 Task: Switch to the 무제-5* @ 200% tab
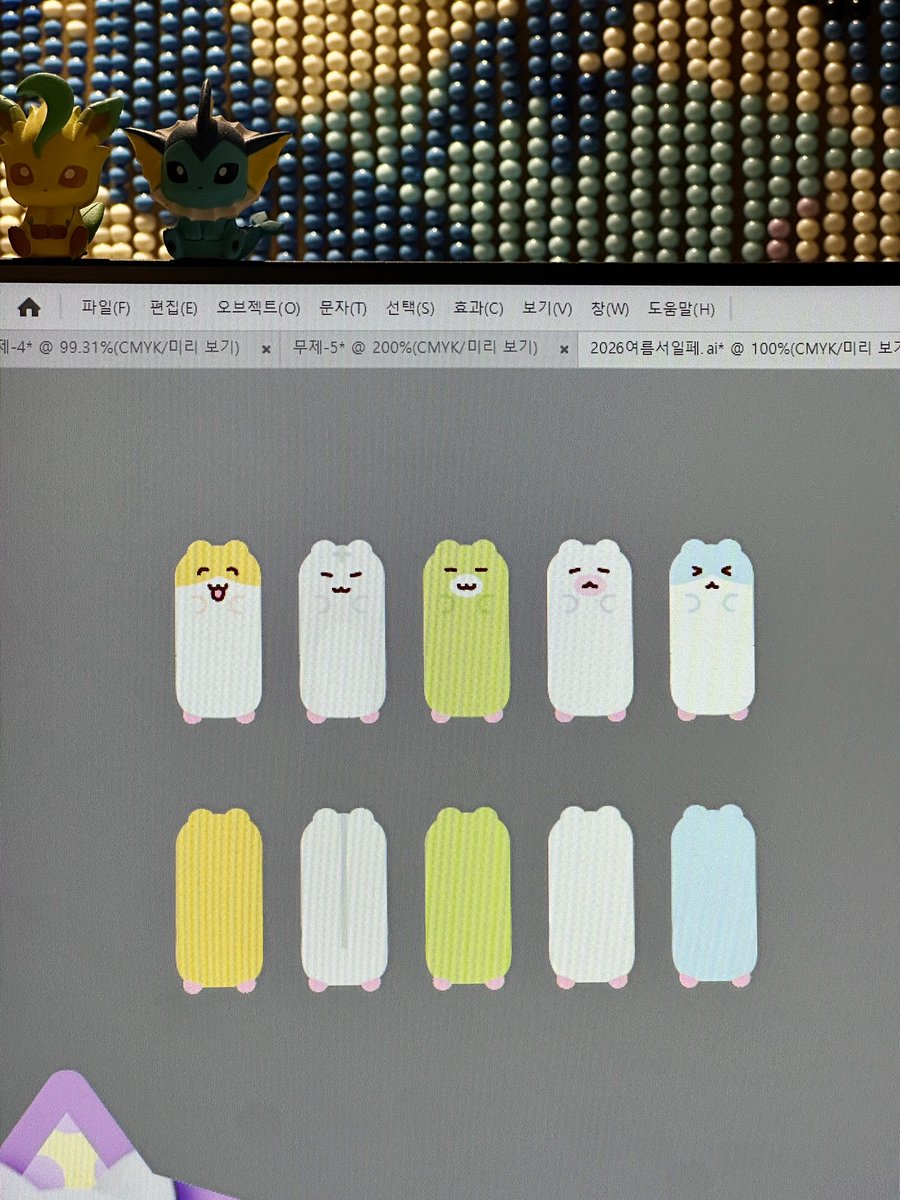coord(416,348)
